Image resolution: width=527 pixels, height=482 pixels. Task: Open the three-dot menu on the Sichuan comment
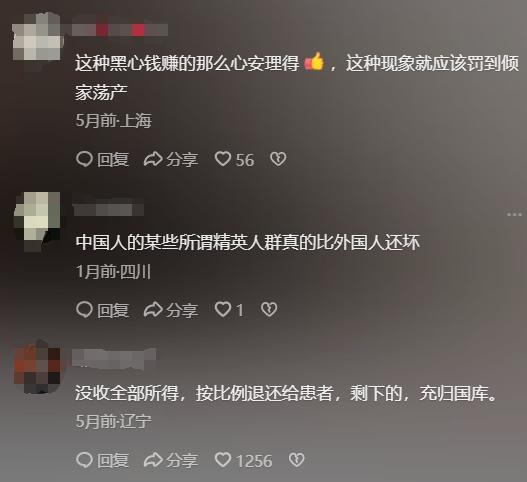click(x=514, y=214)
